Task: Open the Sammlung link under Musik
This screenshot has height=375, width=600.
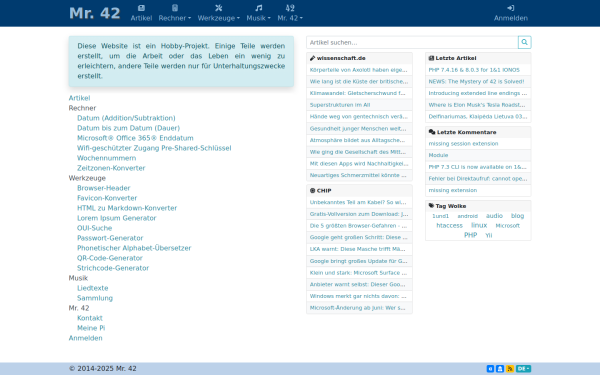Action: (95, 298)
